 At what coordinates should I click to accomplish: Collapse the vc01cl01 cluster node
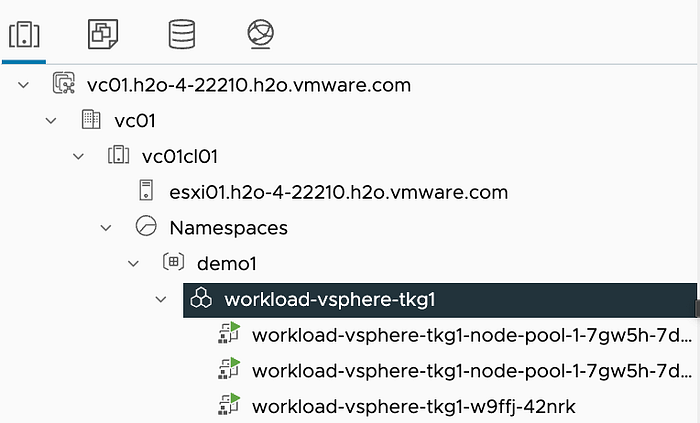tap(79, 156)
